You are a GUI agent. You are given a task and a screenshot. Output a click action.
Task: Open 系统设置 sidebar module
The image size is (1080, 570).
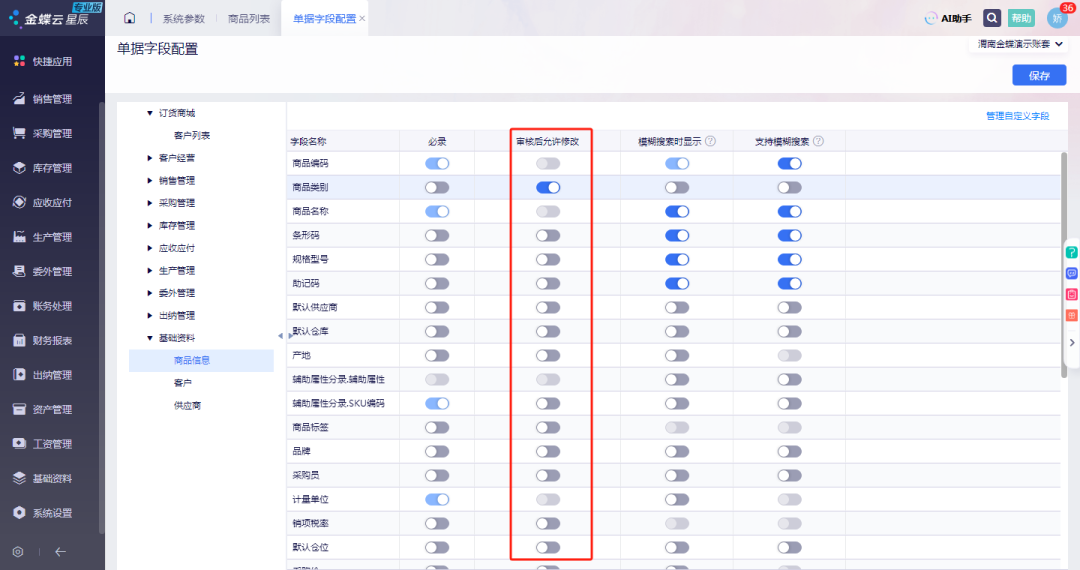click(43, 512)
